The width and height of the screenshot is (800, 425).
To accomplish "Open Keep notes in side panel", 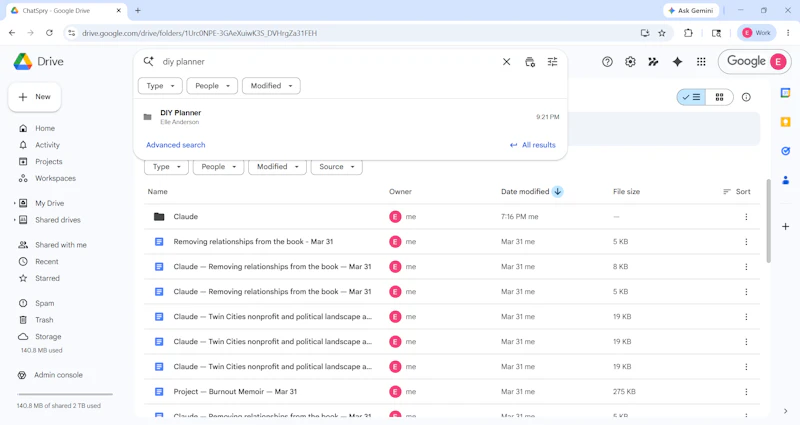I will tap(785, 122).
